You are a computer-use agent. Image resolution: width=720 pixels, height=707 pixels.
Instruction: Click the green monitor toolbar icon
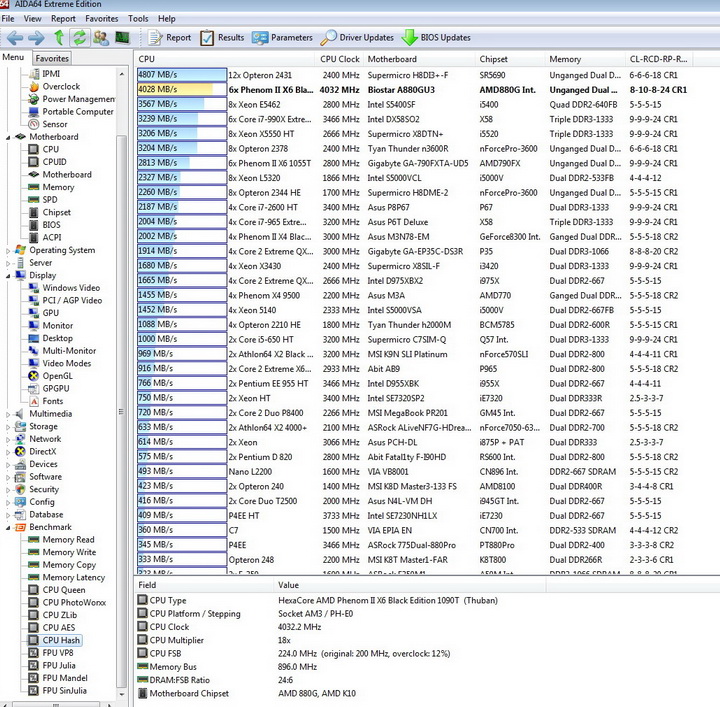coord(122,37)
